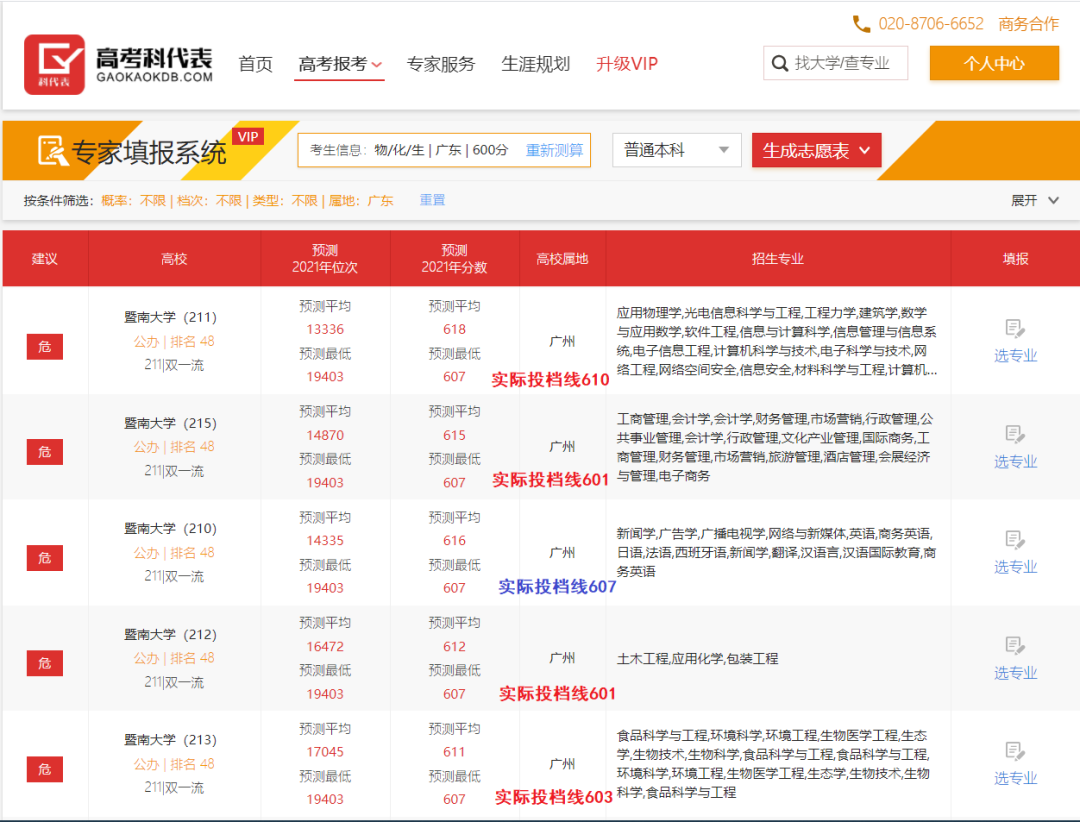Image resolution: width=1080 pixels, height=822 pixels.
Task: Click 暨南大学 (213) school name
Action: click(x=170, y=740)
